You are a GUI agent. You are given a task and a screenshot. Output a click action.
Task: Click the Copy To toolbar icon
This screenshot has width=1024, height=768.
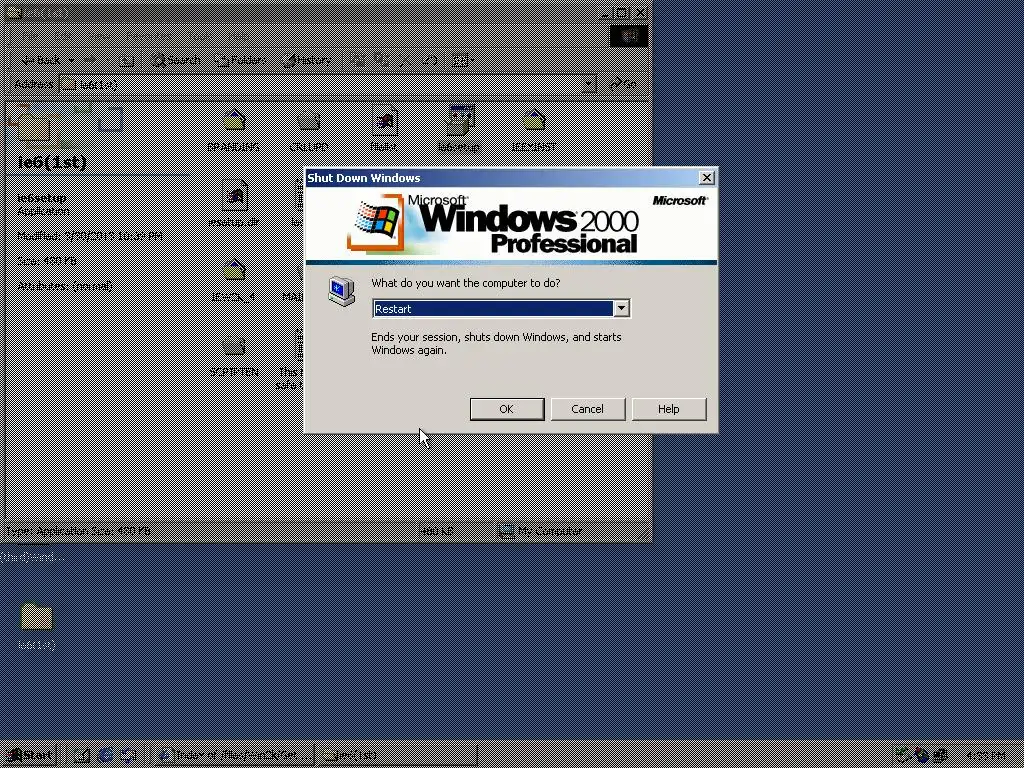tap(381, 60)
